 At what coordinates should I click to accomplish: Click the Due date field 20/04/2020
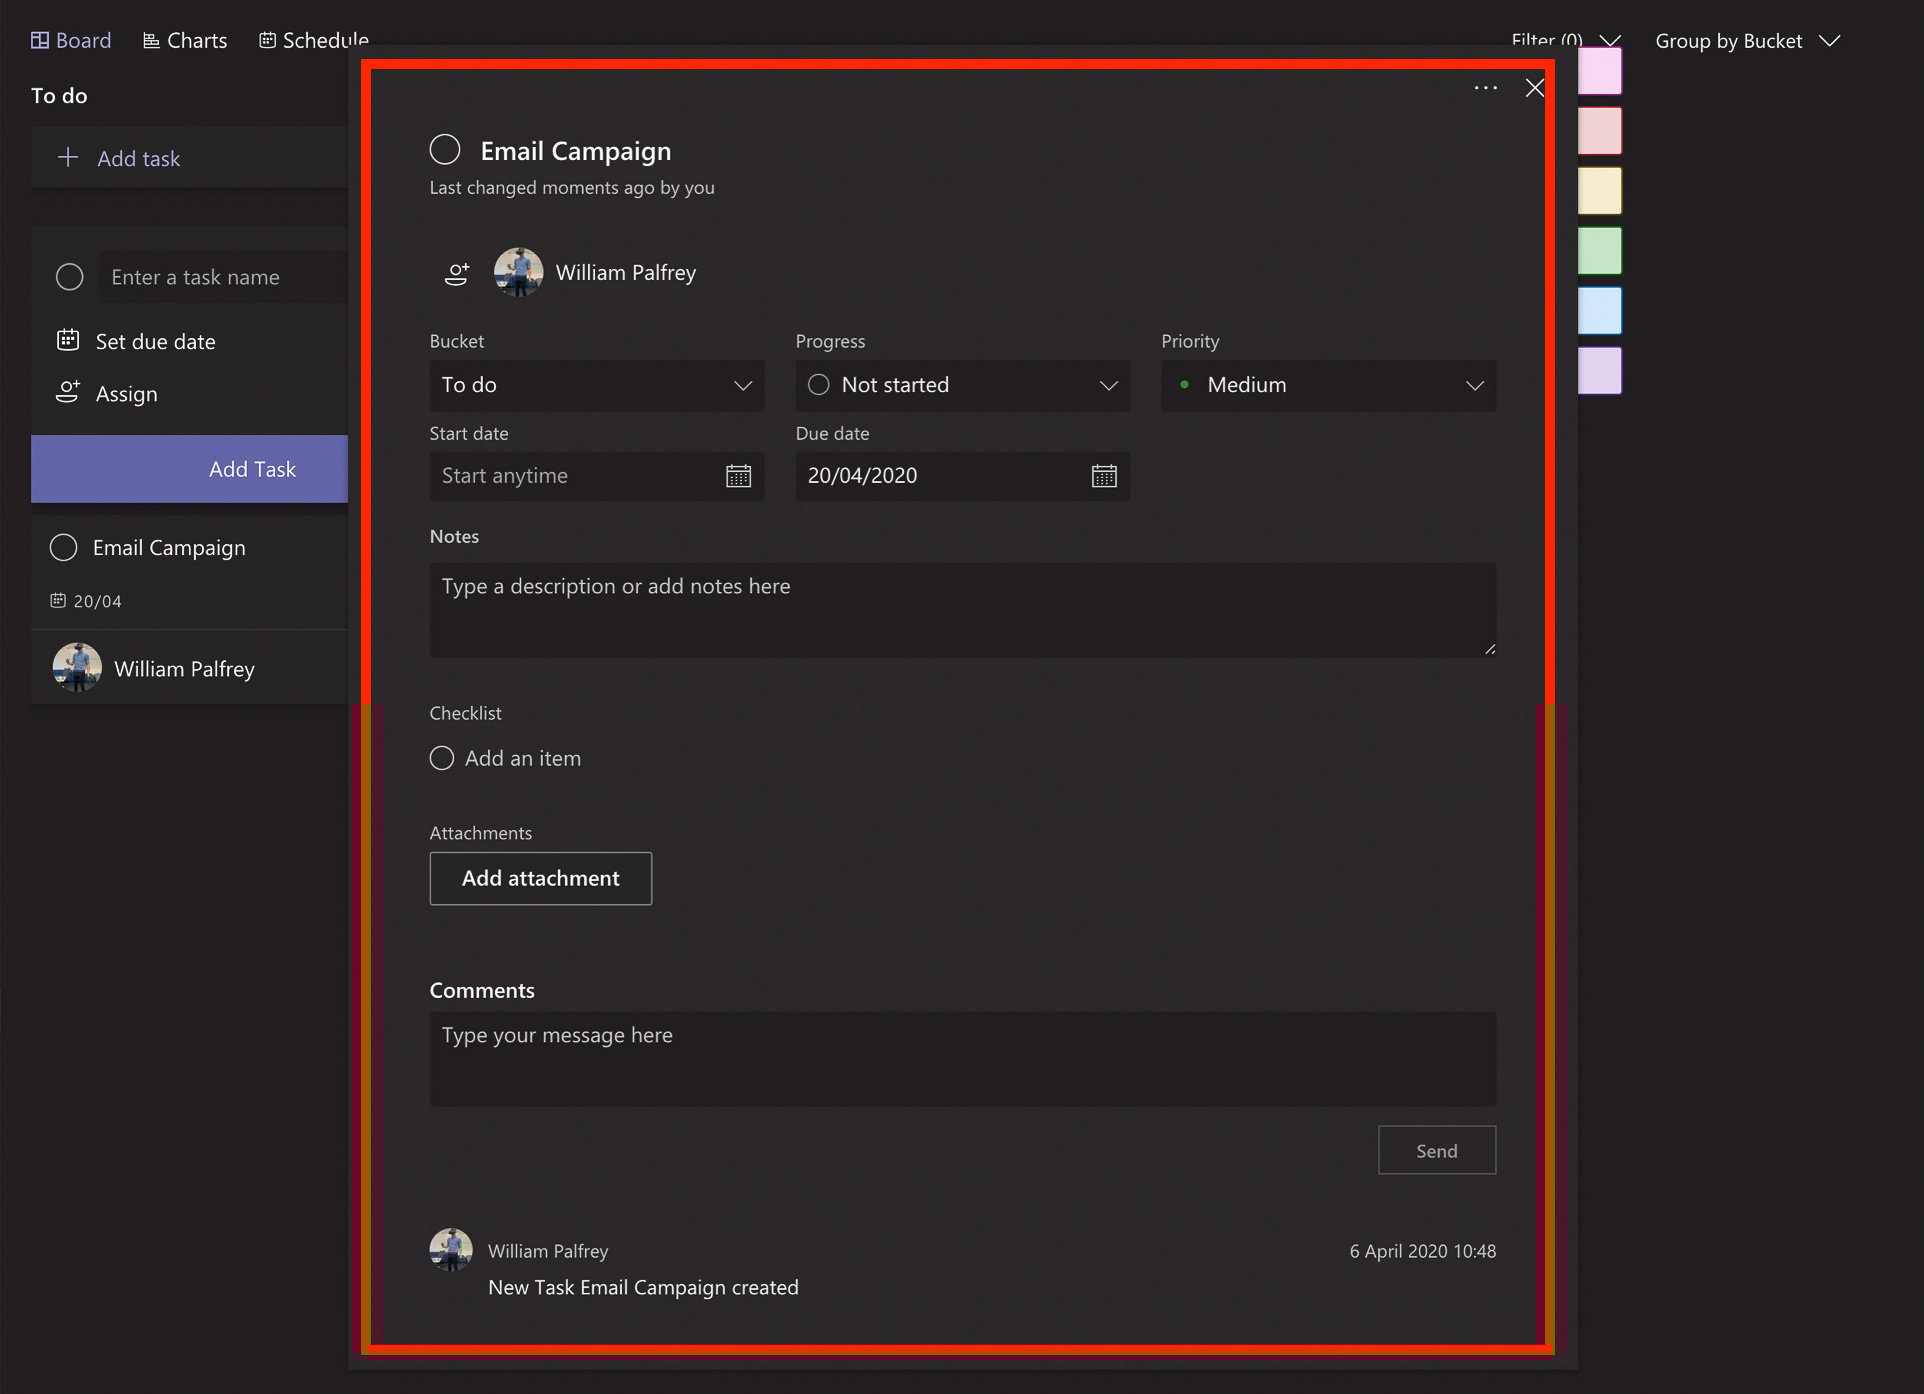(963, 476)
